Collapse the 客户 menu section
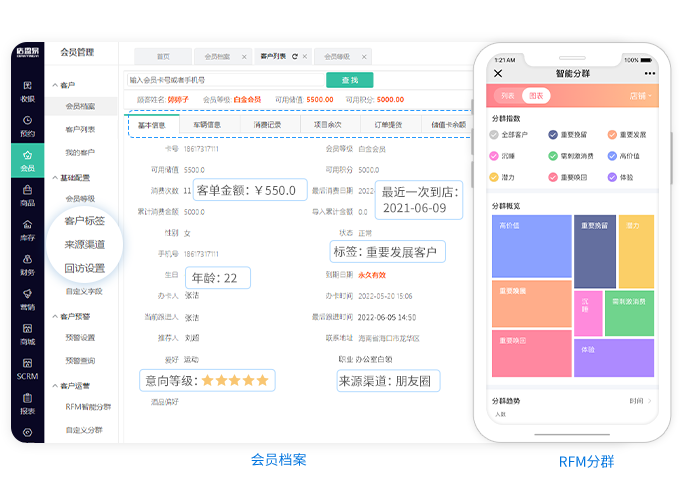Viewport: 680px width, 500px height. pos(55,85)
